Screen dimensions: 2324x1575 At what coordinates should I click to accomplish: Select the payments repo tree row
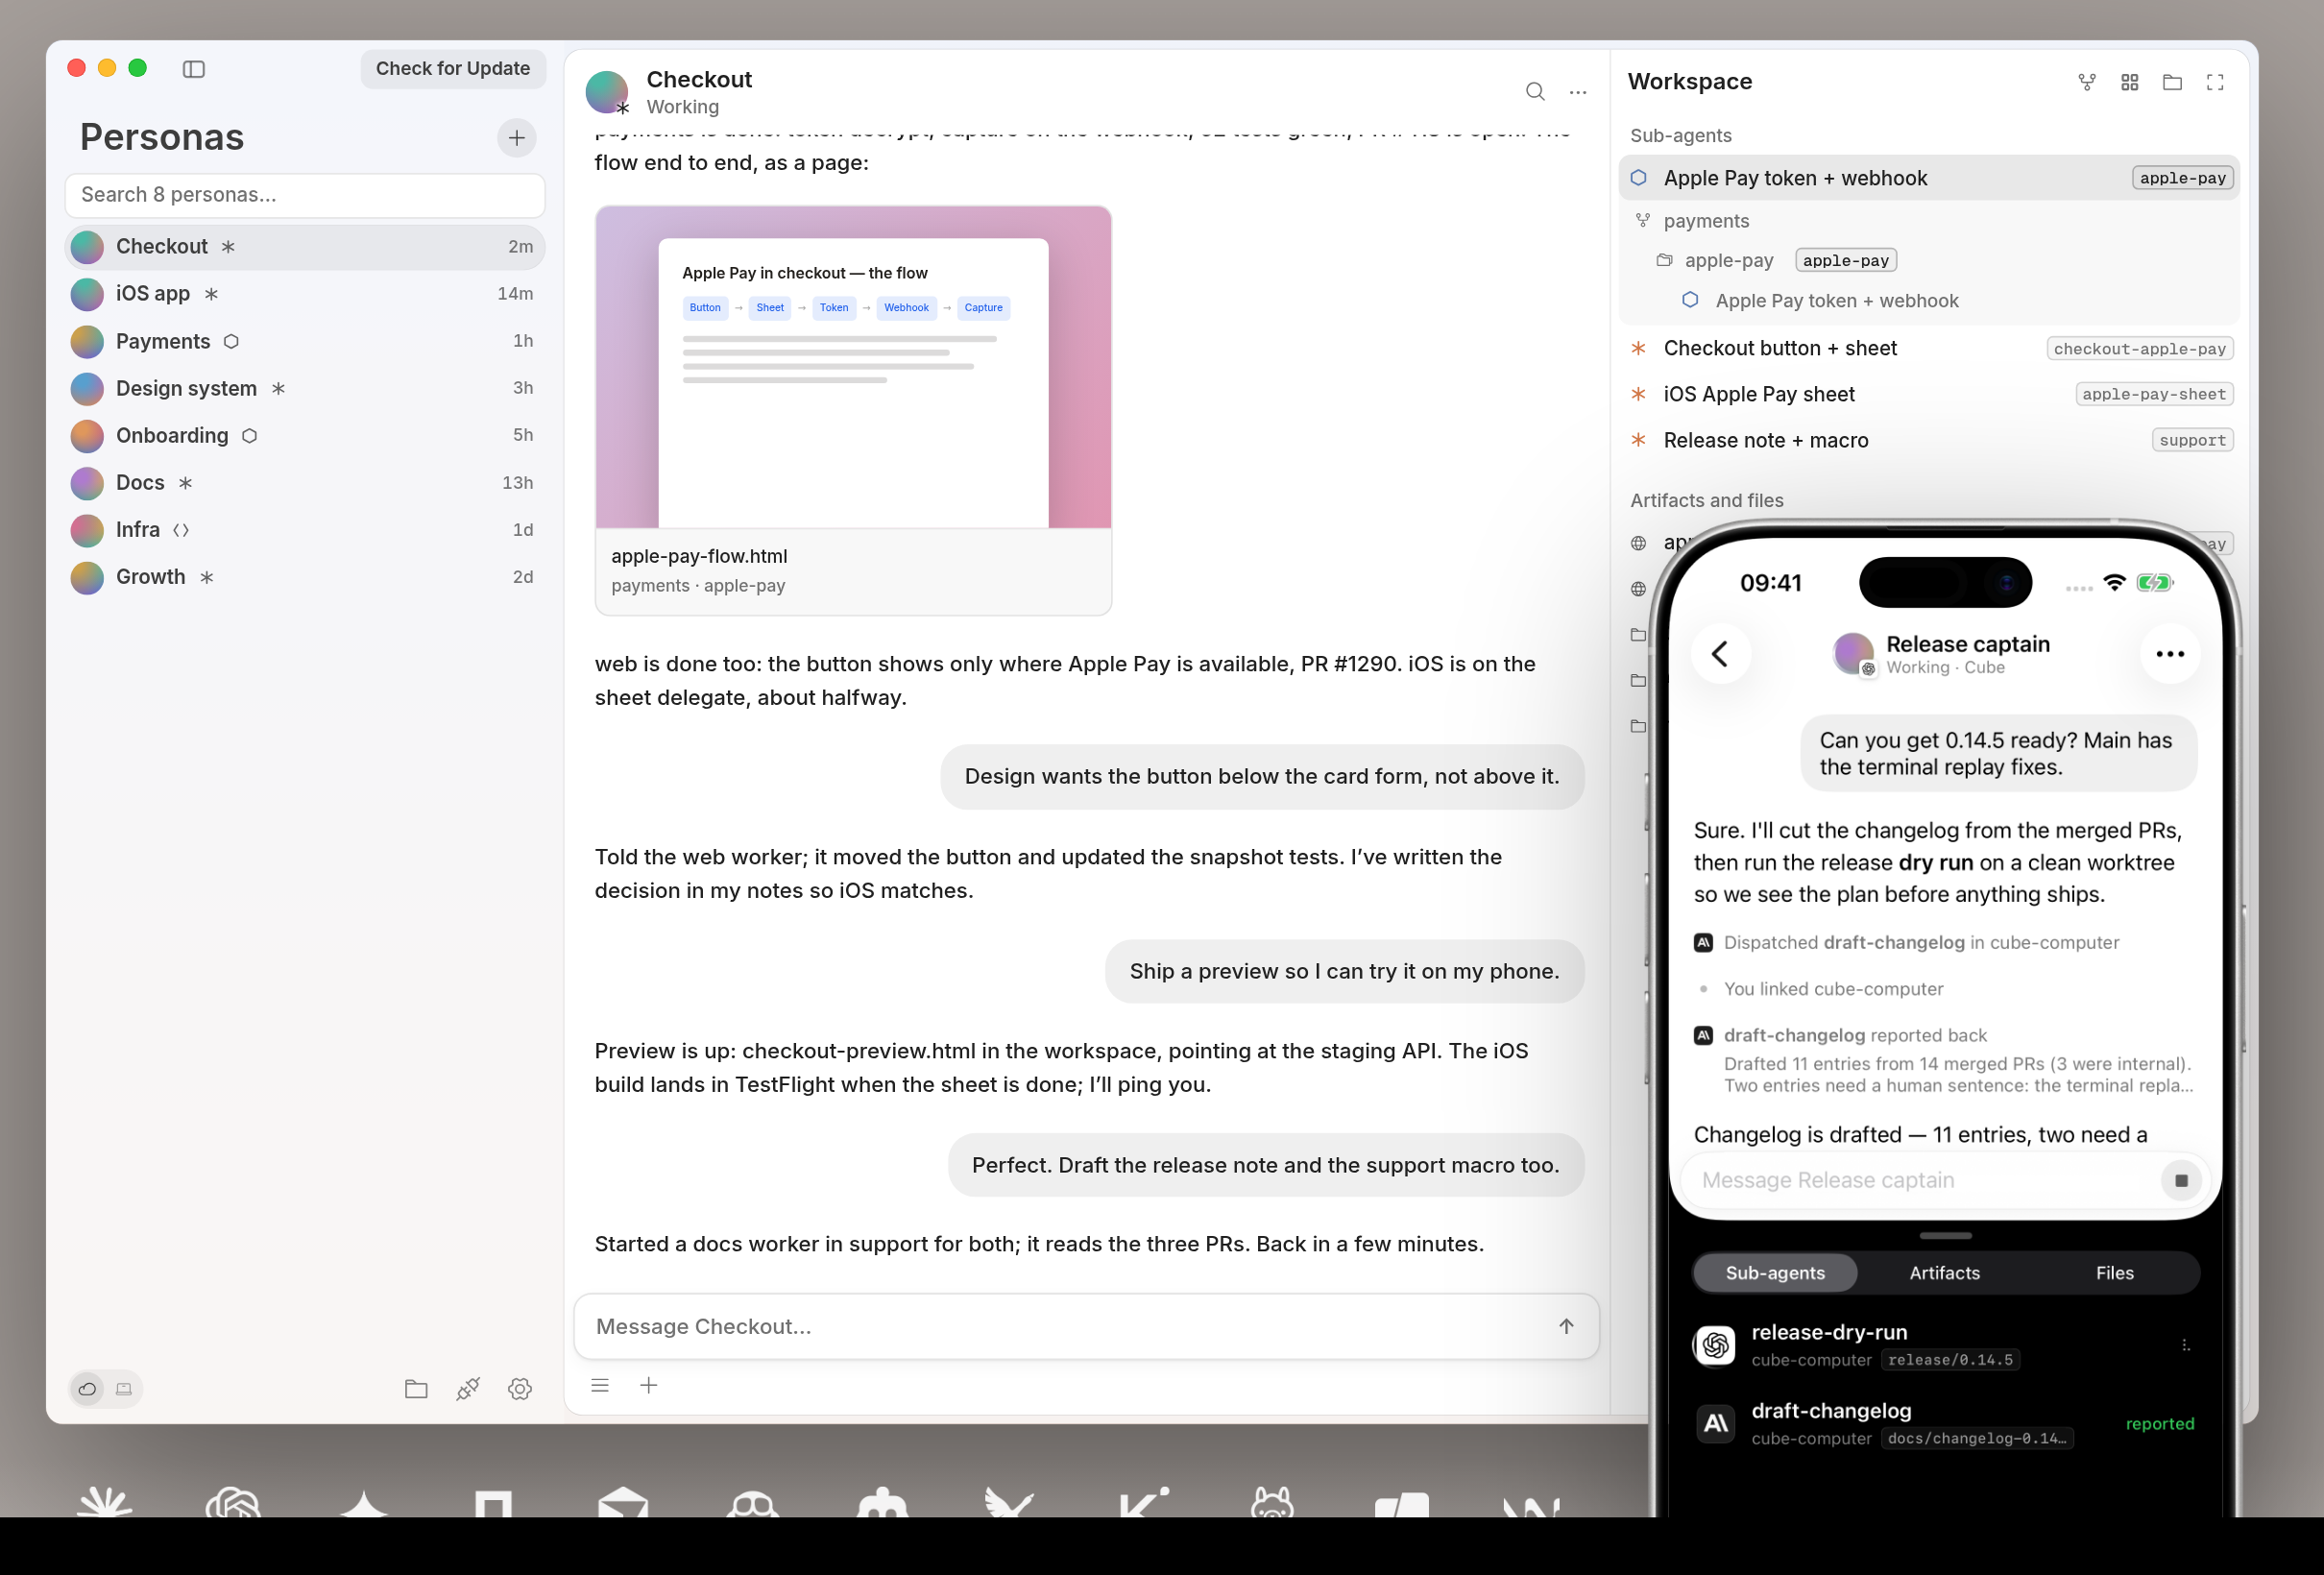[x=1928, y=221]
